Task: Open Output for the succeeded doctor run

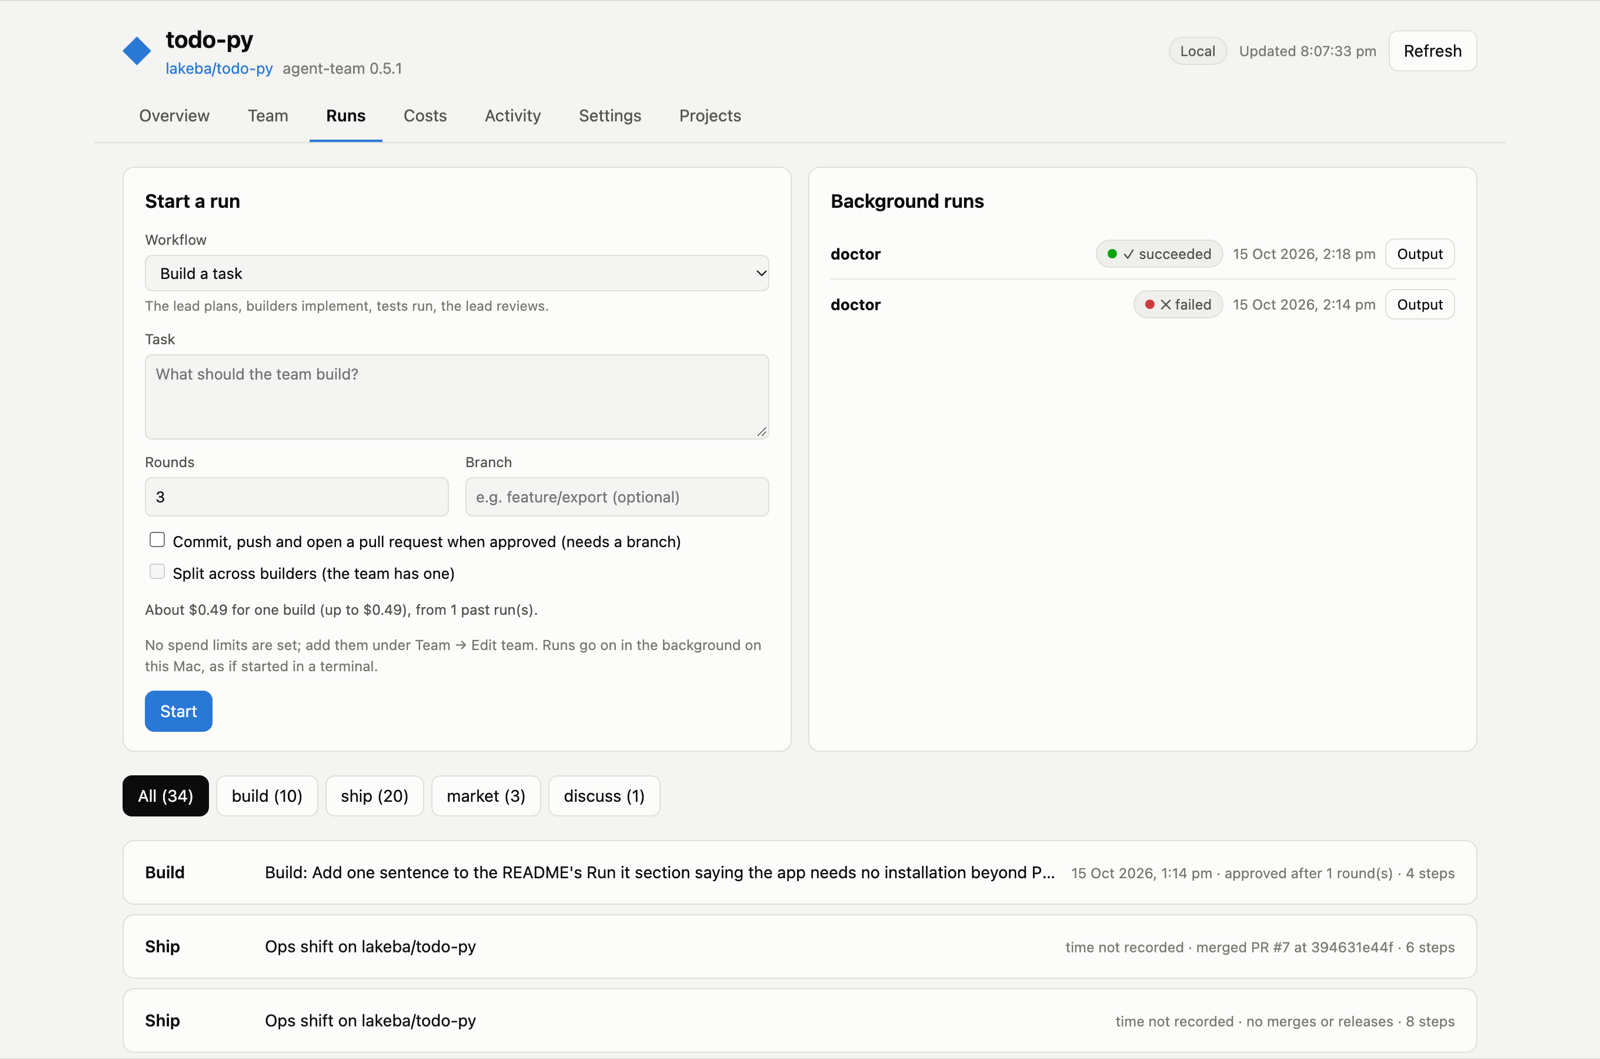Action: [1419, 254]
